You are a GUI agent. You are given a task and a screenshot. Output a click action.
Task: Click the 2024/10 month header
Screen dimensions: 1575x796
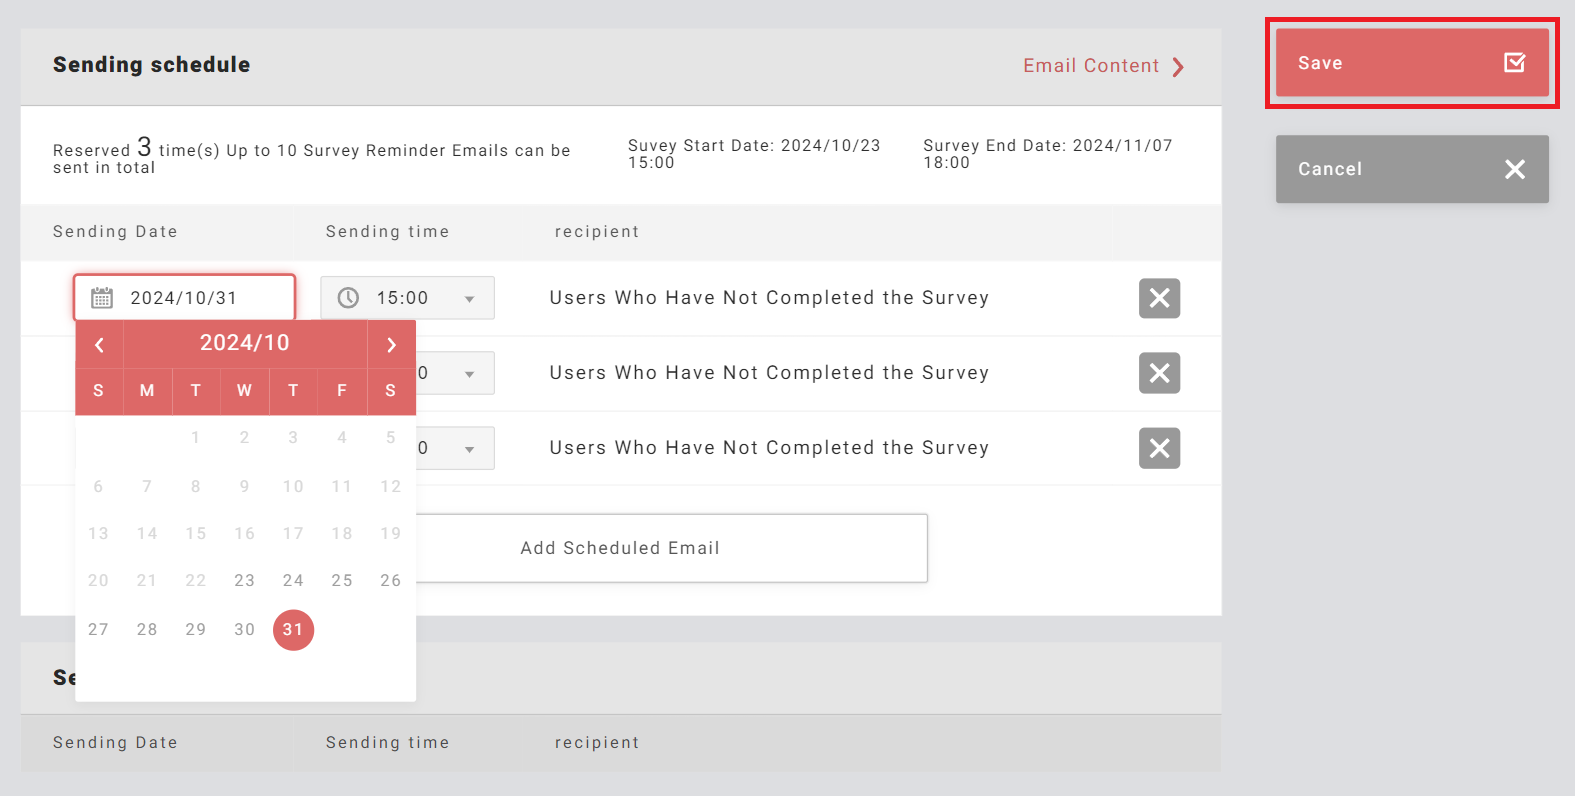(x=245, y=343)
